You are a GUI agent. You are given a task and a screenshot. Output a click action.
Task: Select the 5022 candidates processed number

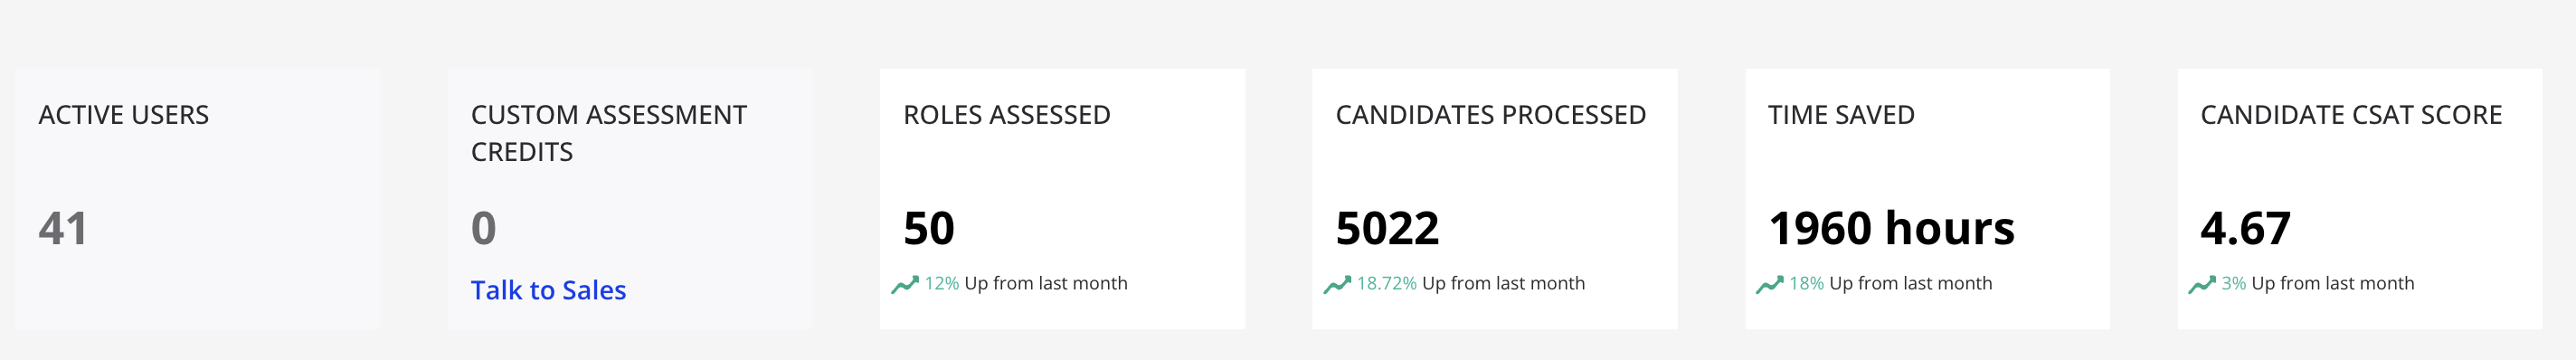click(1387, 228)
